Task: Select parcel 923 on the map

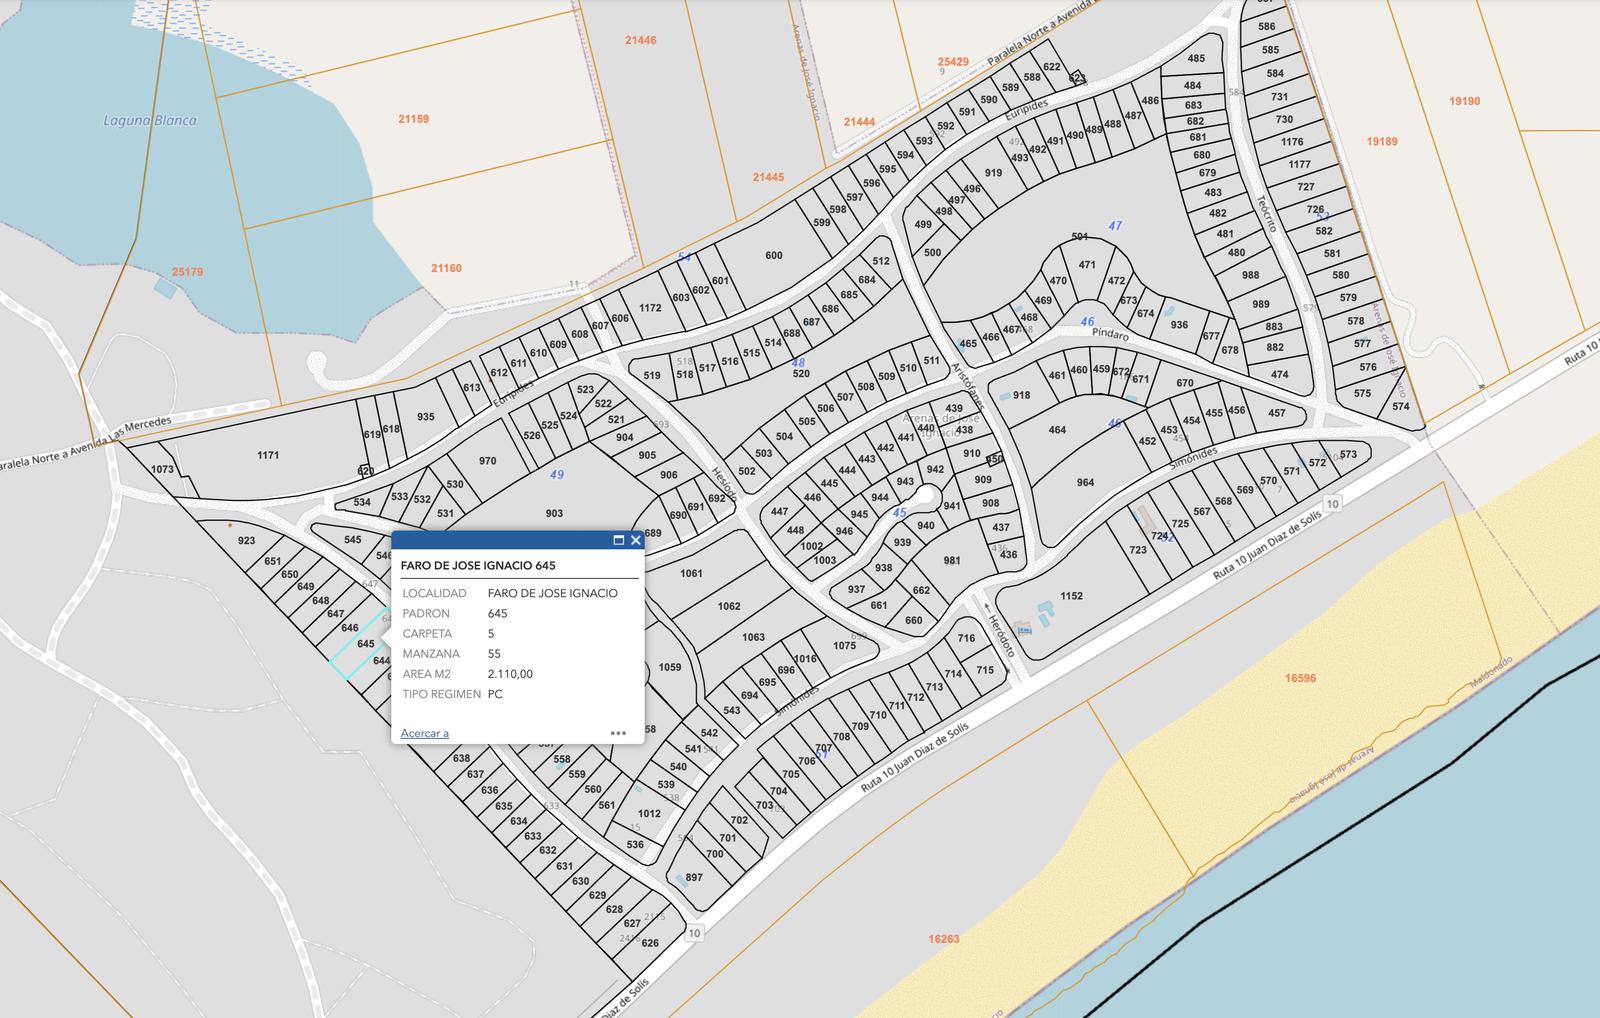Action: pyautogui.click(x=246, y=540)
